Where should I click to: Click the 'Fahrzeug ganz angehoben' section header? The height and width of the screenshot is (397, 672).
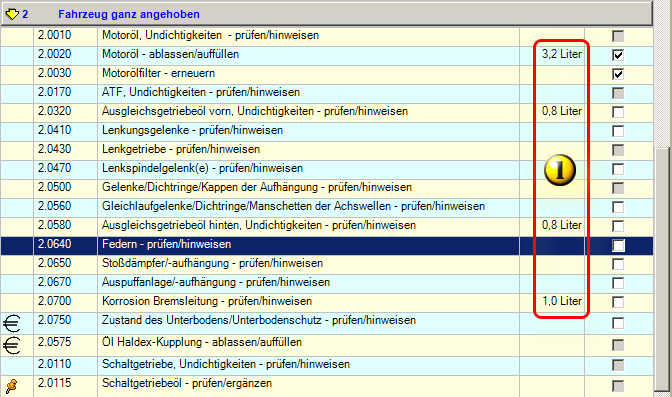coord(327,14)
